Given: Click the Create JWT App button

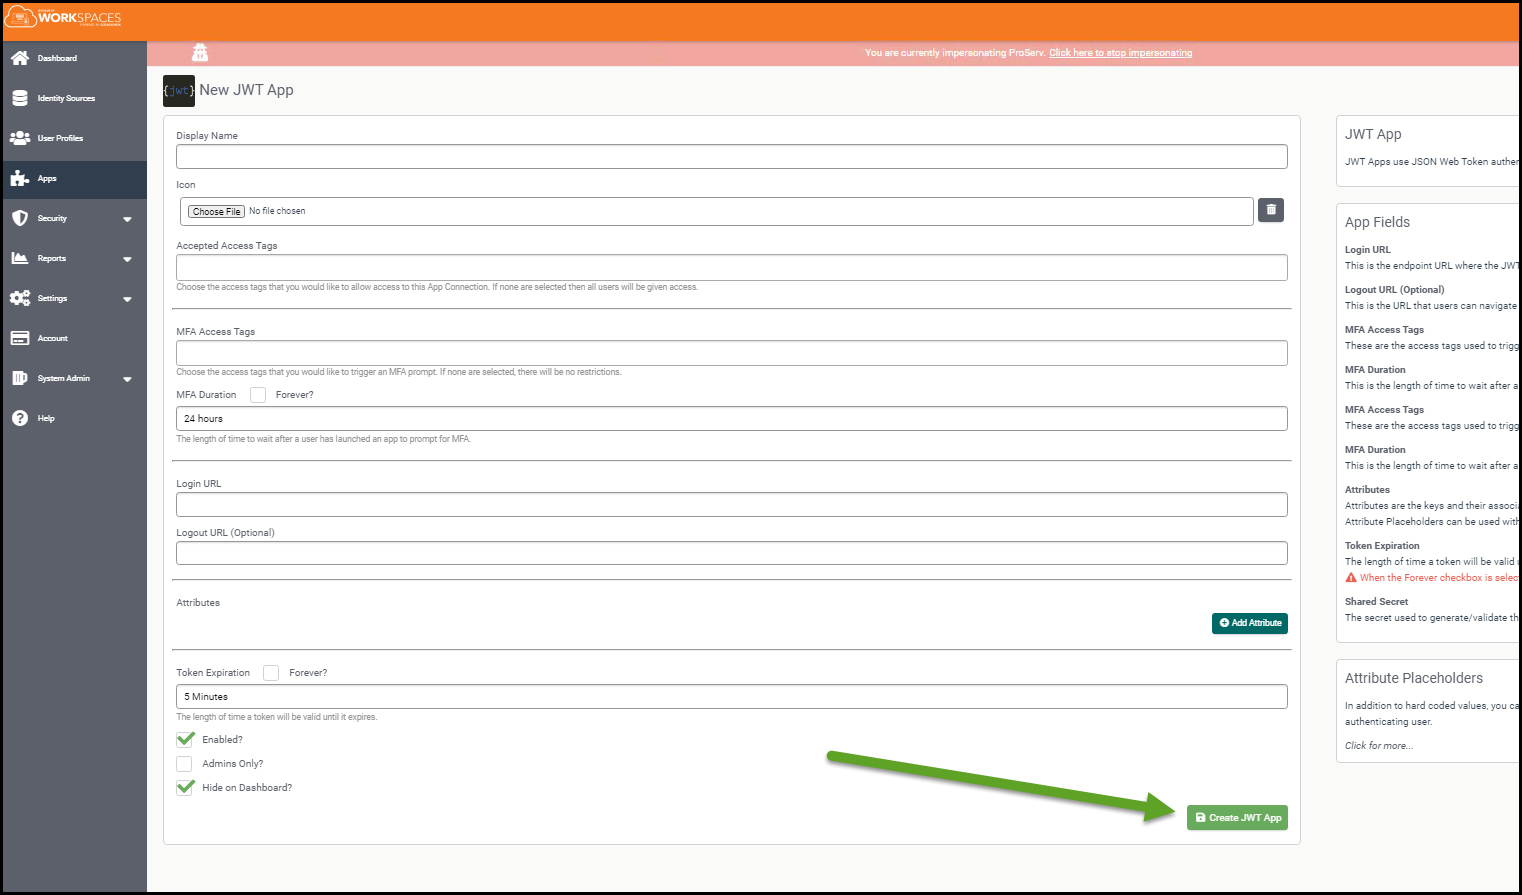Looking at the screenshot, I should [x=1237, y=818].
